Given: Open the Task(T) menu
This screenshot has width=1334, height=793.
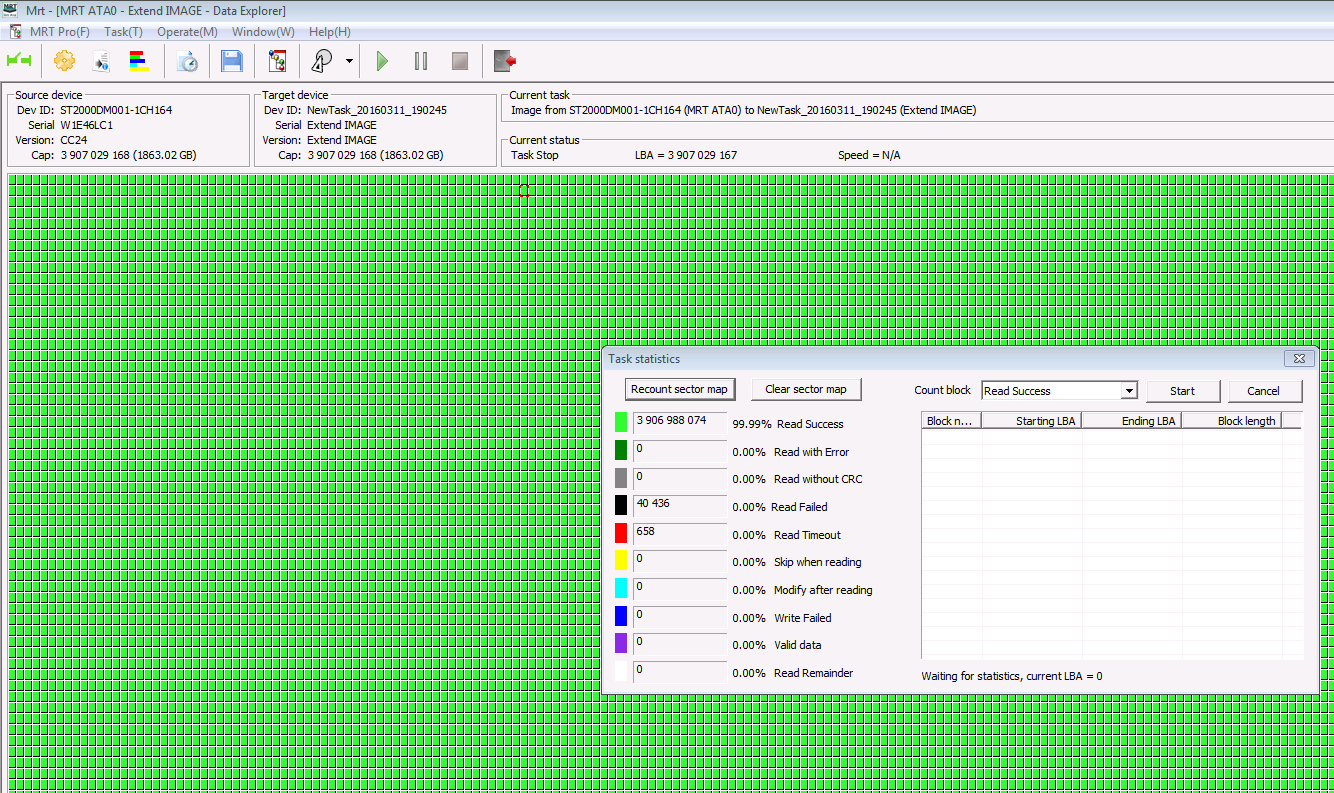Looking at the screenshot, I should click(123, 31).
